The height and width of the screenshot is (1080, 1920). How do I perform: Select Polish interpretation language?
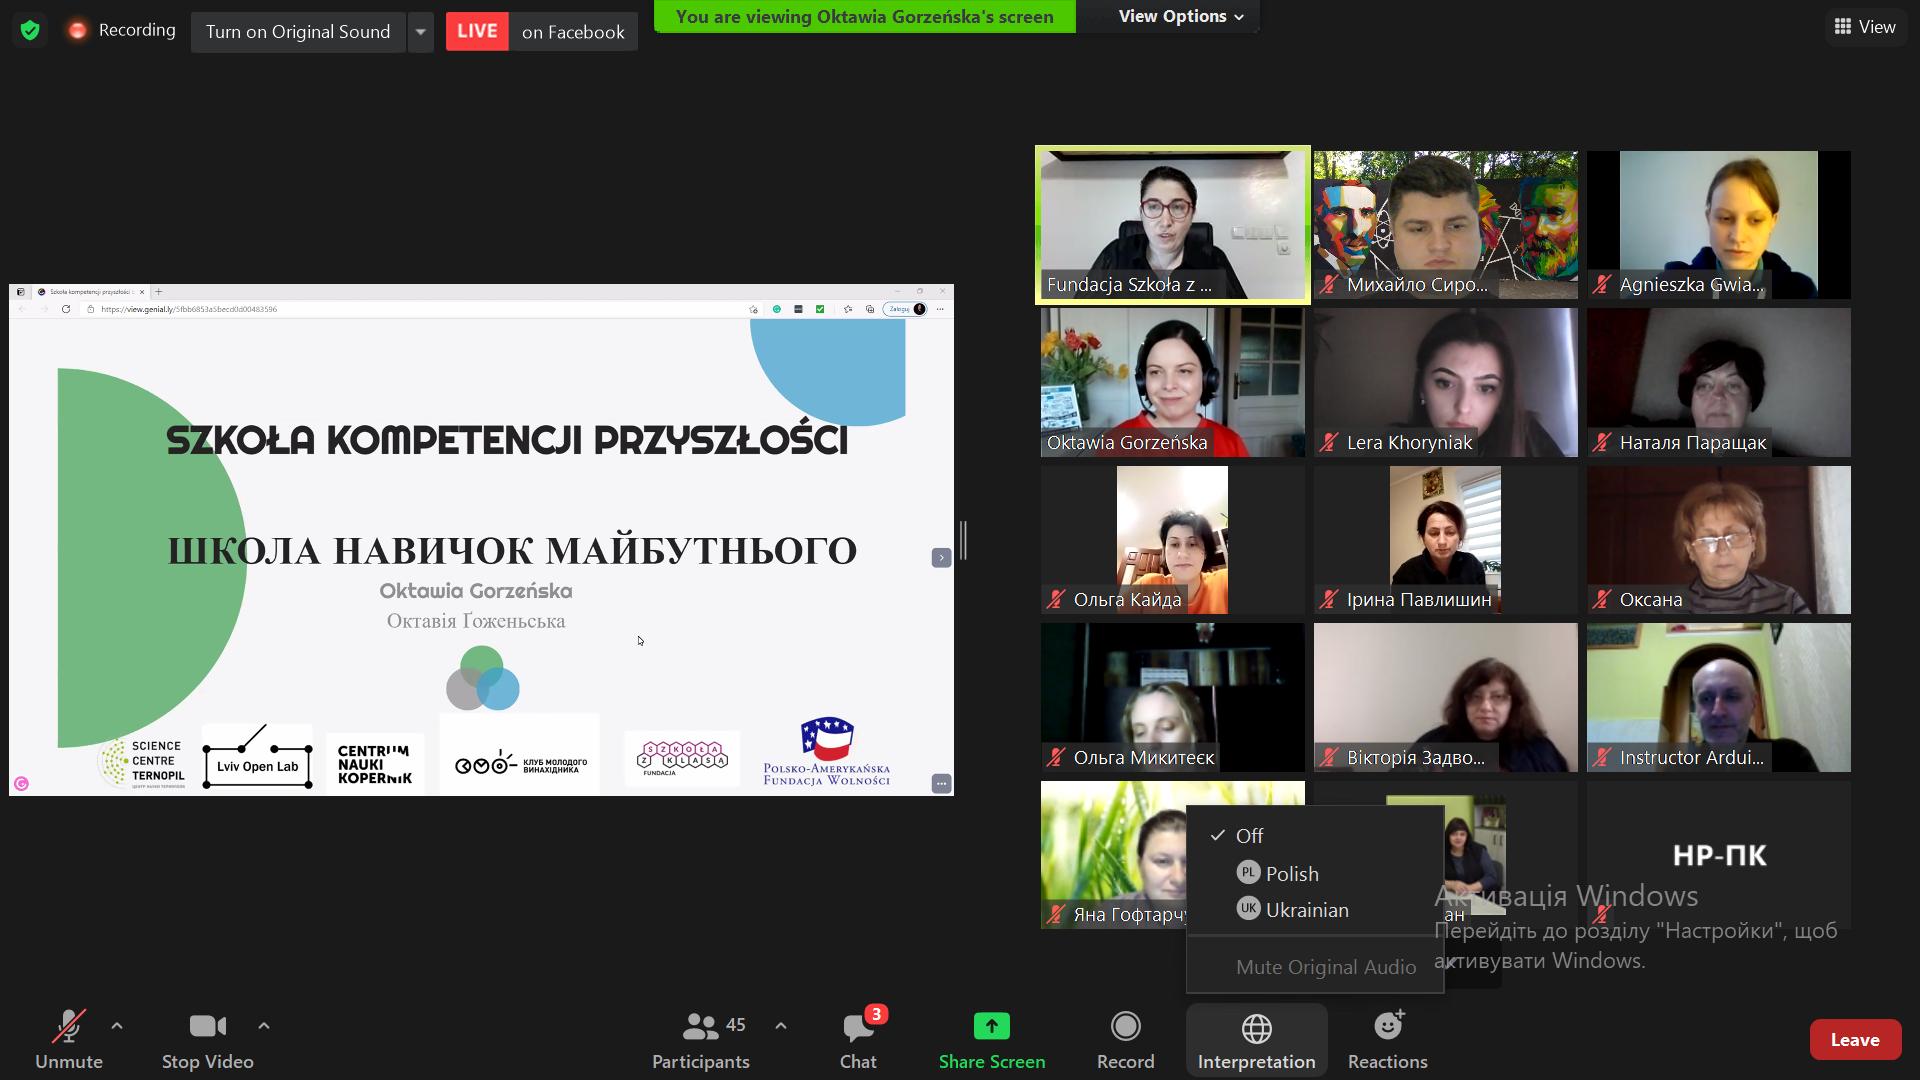point(1291,874)
